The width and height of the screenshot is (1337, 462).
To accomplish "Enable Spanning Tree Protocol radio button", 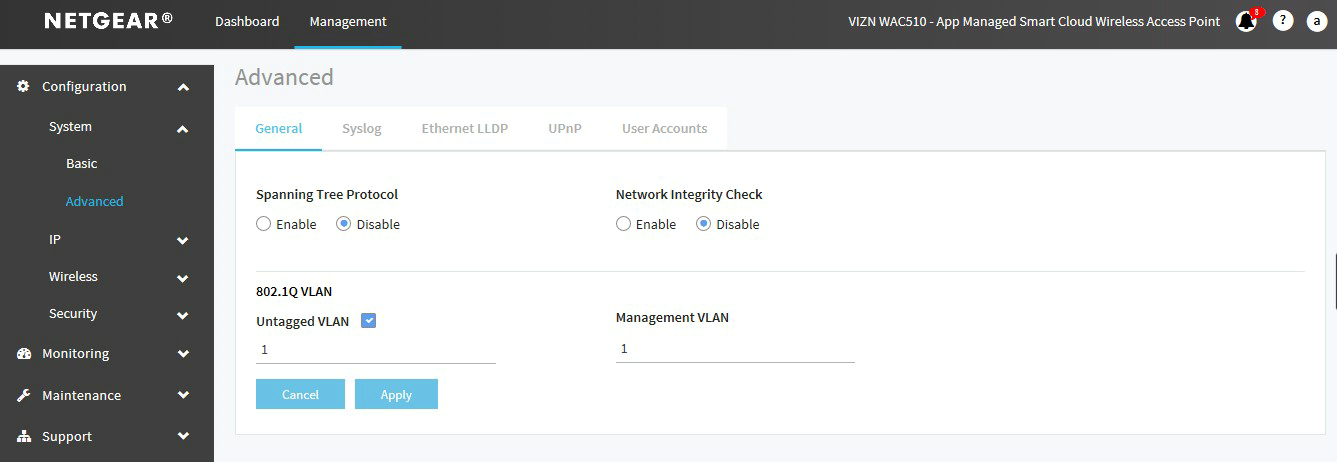I will tap(264, 224).
